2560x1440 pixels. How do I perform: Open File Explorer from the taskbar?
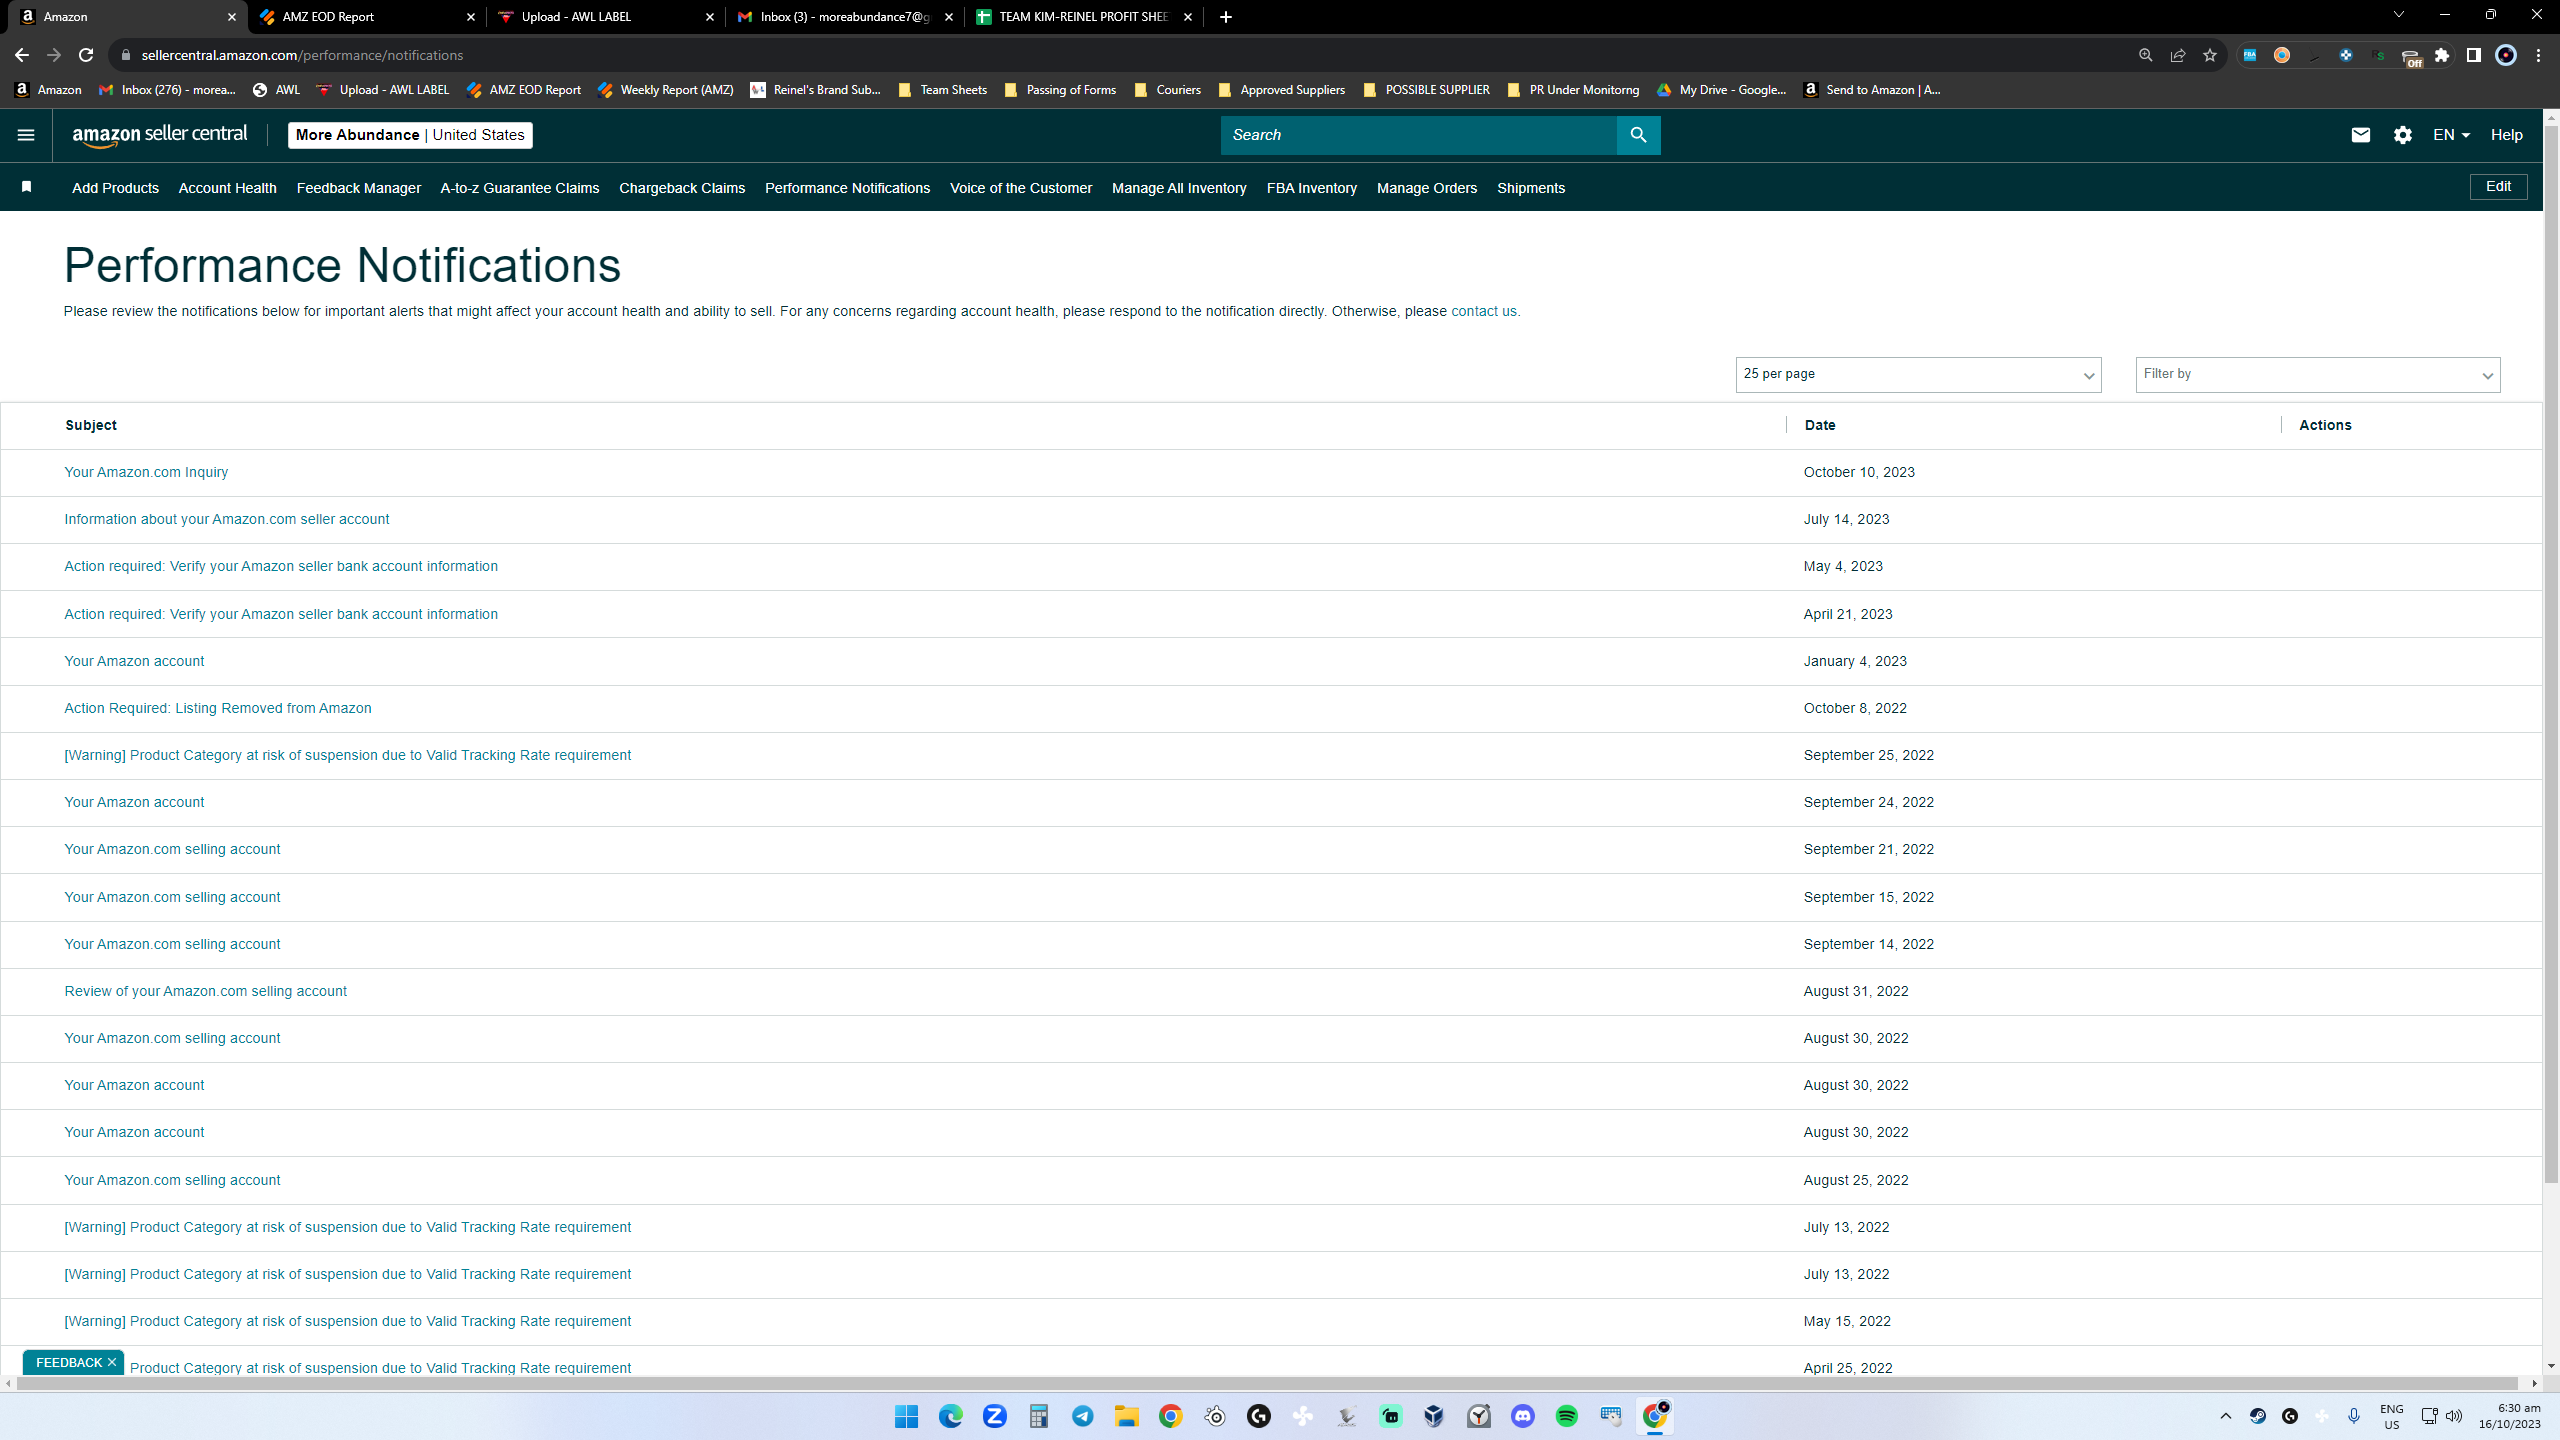coord(1126,1416)
